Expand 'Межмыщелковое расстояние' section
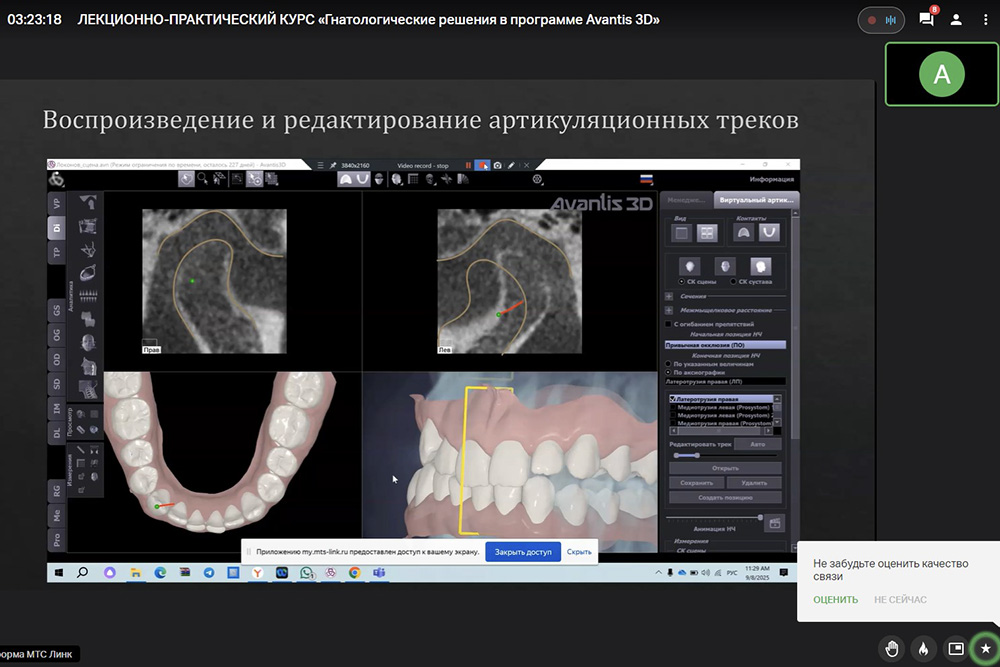1000x667 pixels. [x=669, y=311]
